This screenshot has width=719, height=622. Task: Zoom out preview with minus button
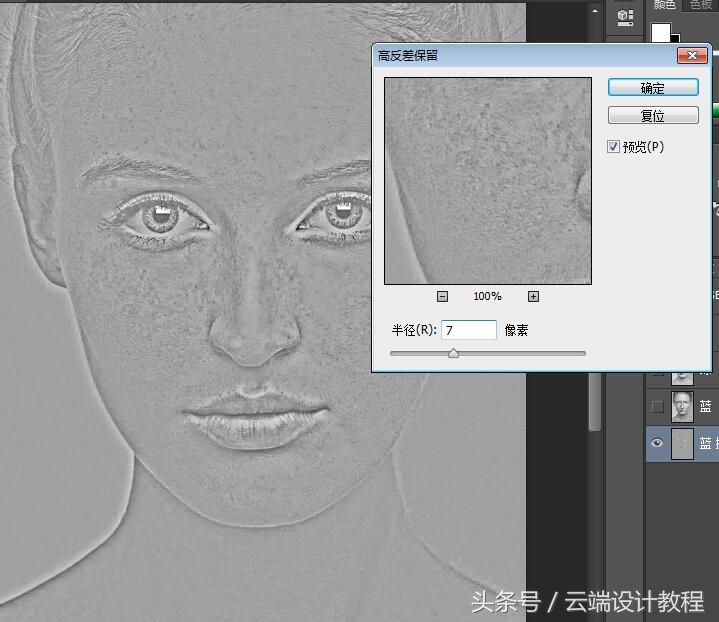click(x=442, y=296)
